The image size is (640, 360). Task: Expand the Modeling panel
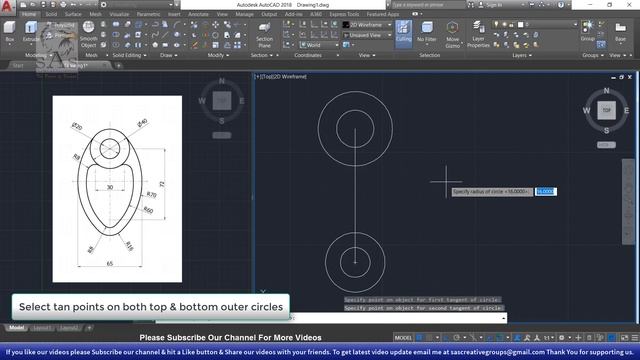coord(39,55)
